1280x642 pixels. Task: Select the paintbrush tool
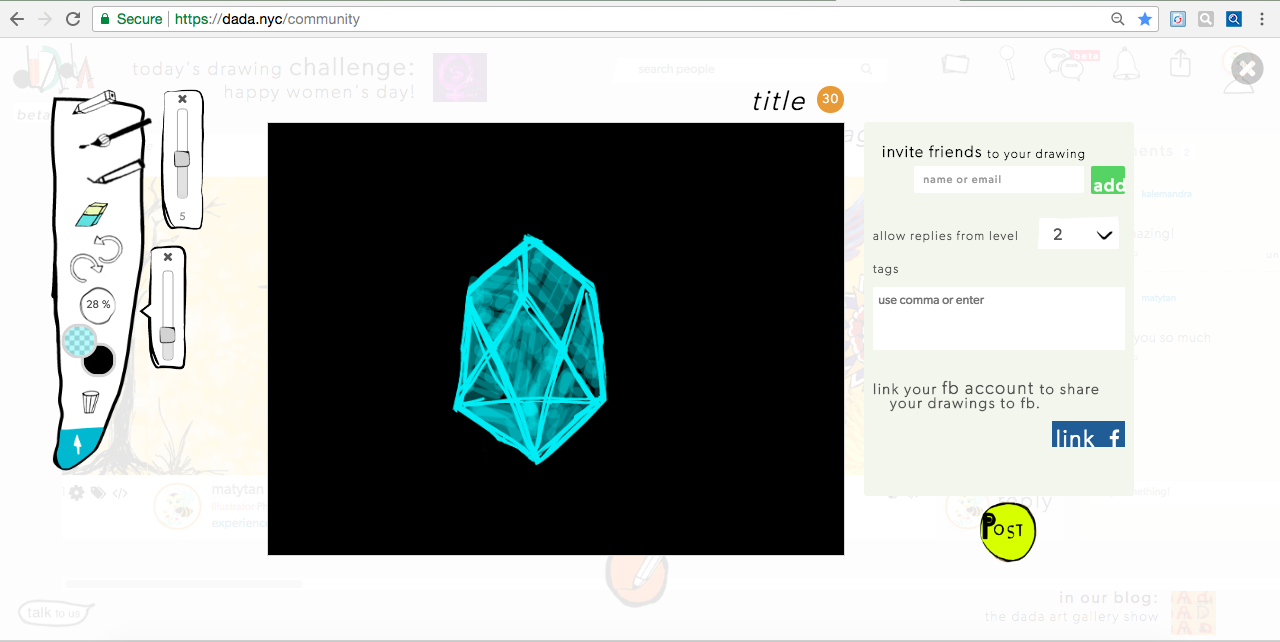(x=113, y=135)
